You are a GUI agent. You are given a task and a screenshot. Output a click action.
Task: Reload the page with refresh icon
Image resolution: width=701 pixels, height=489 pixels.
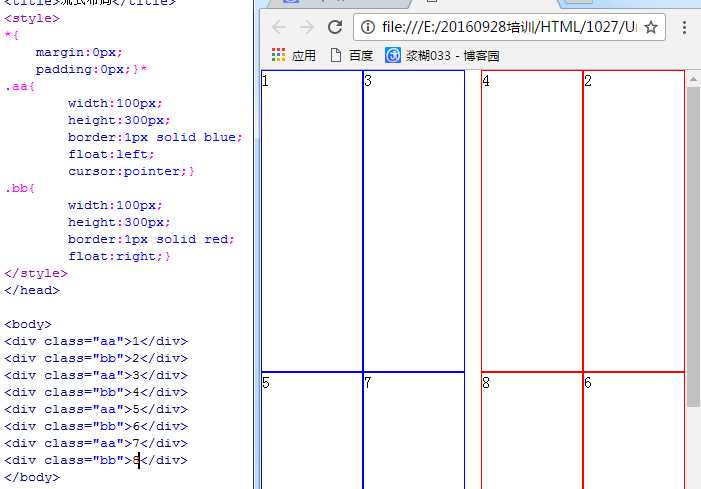(335, 27)
